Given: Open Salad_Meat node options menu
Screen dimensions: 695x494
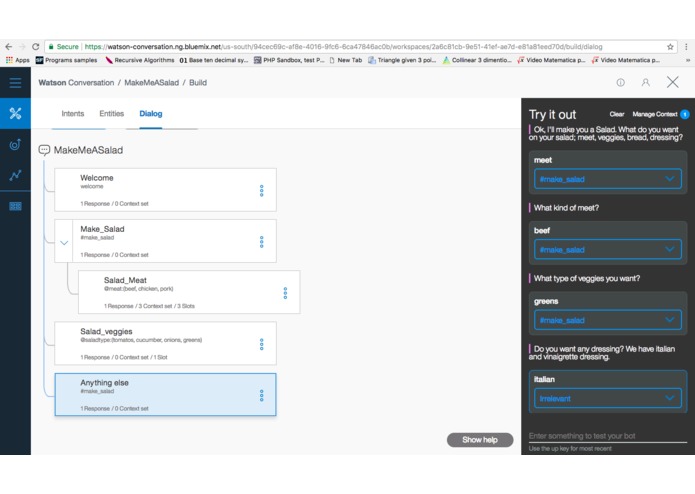Looking at the screenshot, I should [285, 293].
